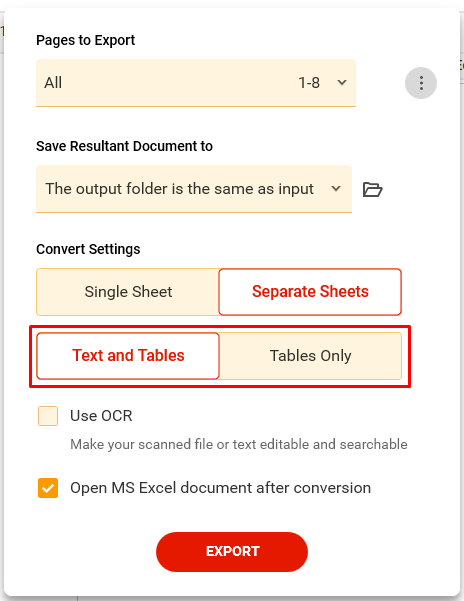Click the red EXPORT button
This screenshot has height=601, width=464.
pyautogui.click(x=232, y=552)
